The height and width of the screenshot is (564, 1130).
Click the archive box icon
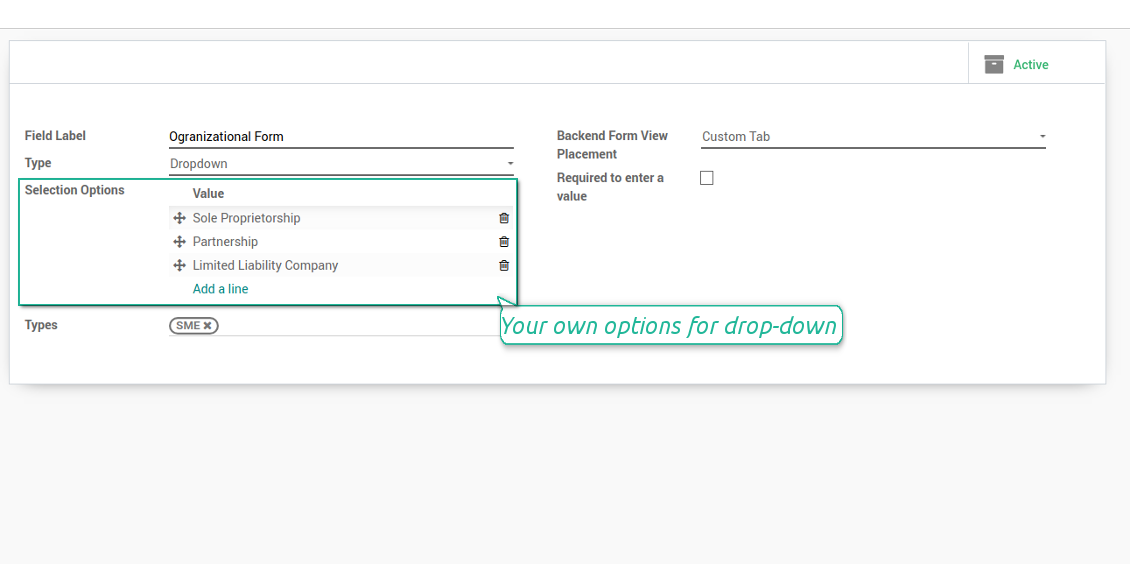pyautogui.click(x=993, y=64)
